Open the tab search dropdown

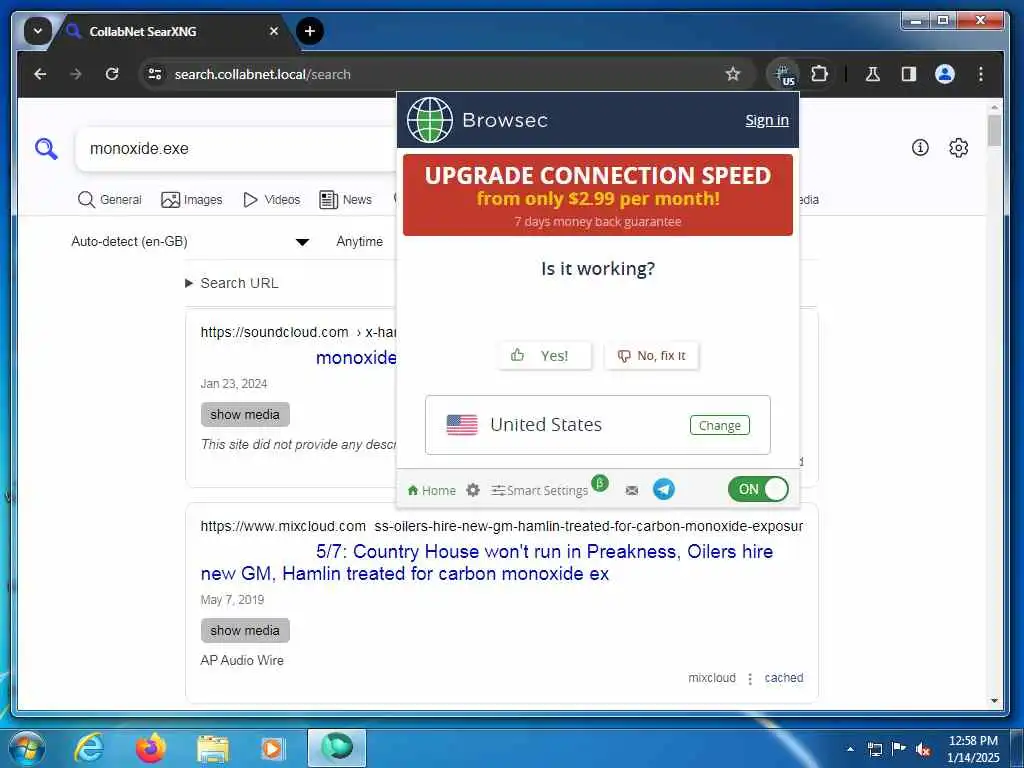point(38,31)
